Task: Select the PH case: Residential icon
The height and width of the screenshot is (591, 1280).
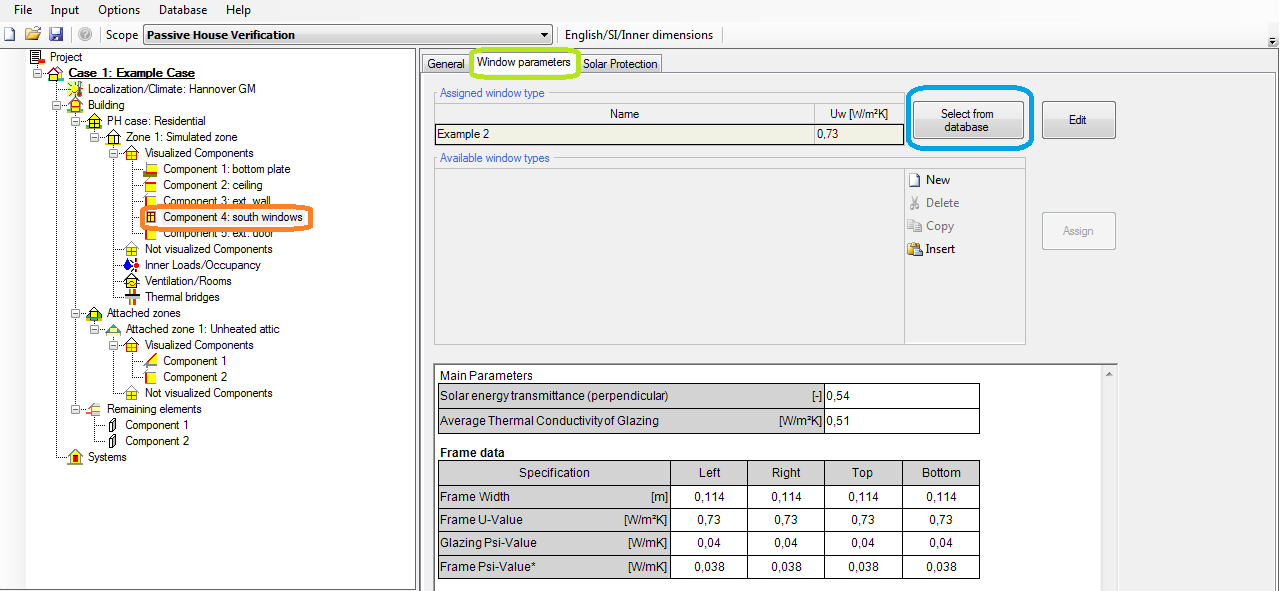Action: [x=95, y=121]
